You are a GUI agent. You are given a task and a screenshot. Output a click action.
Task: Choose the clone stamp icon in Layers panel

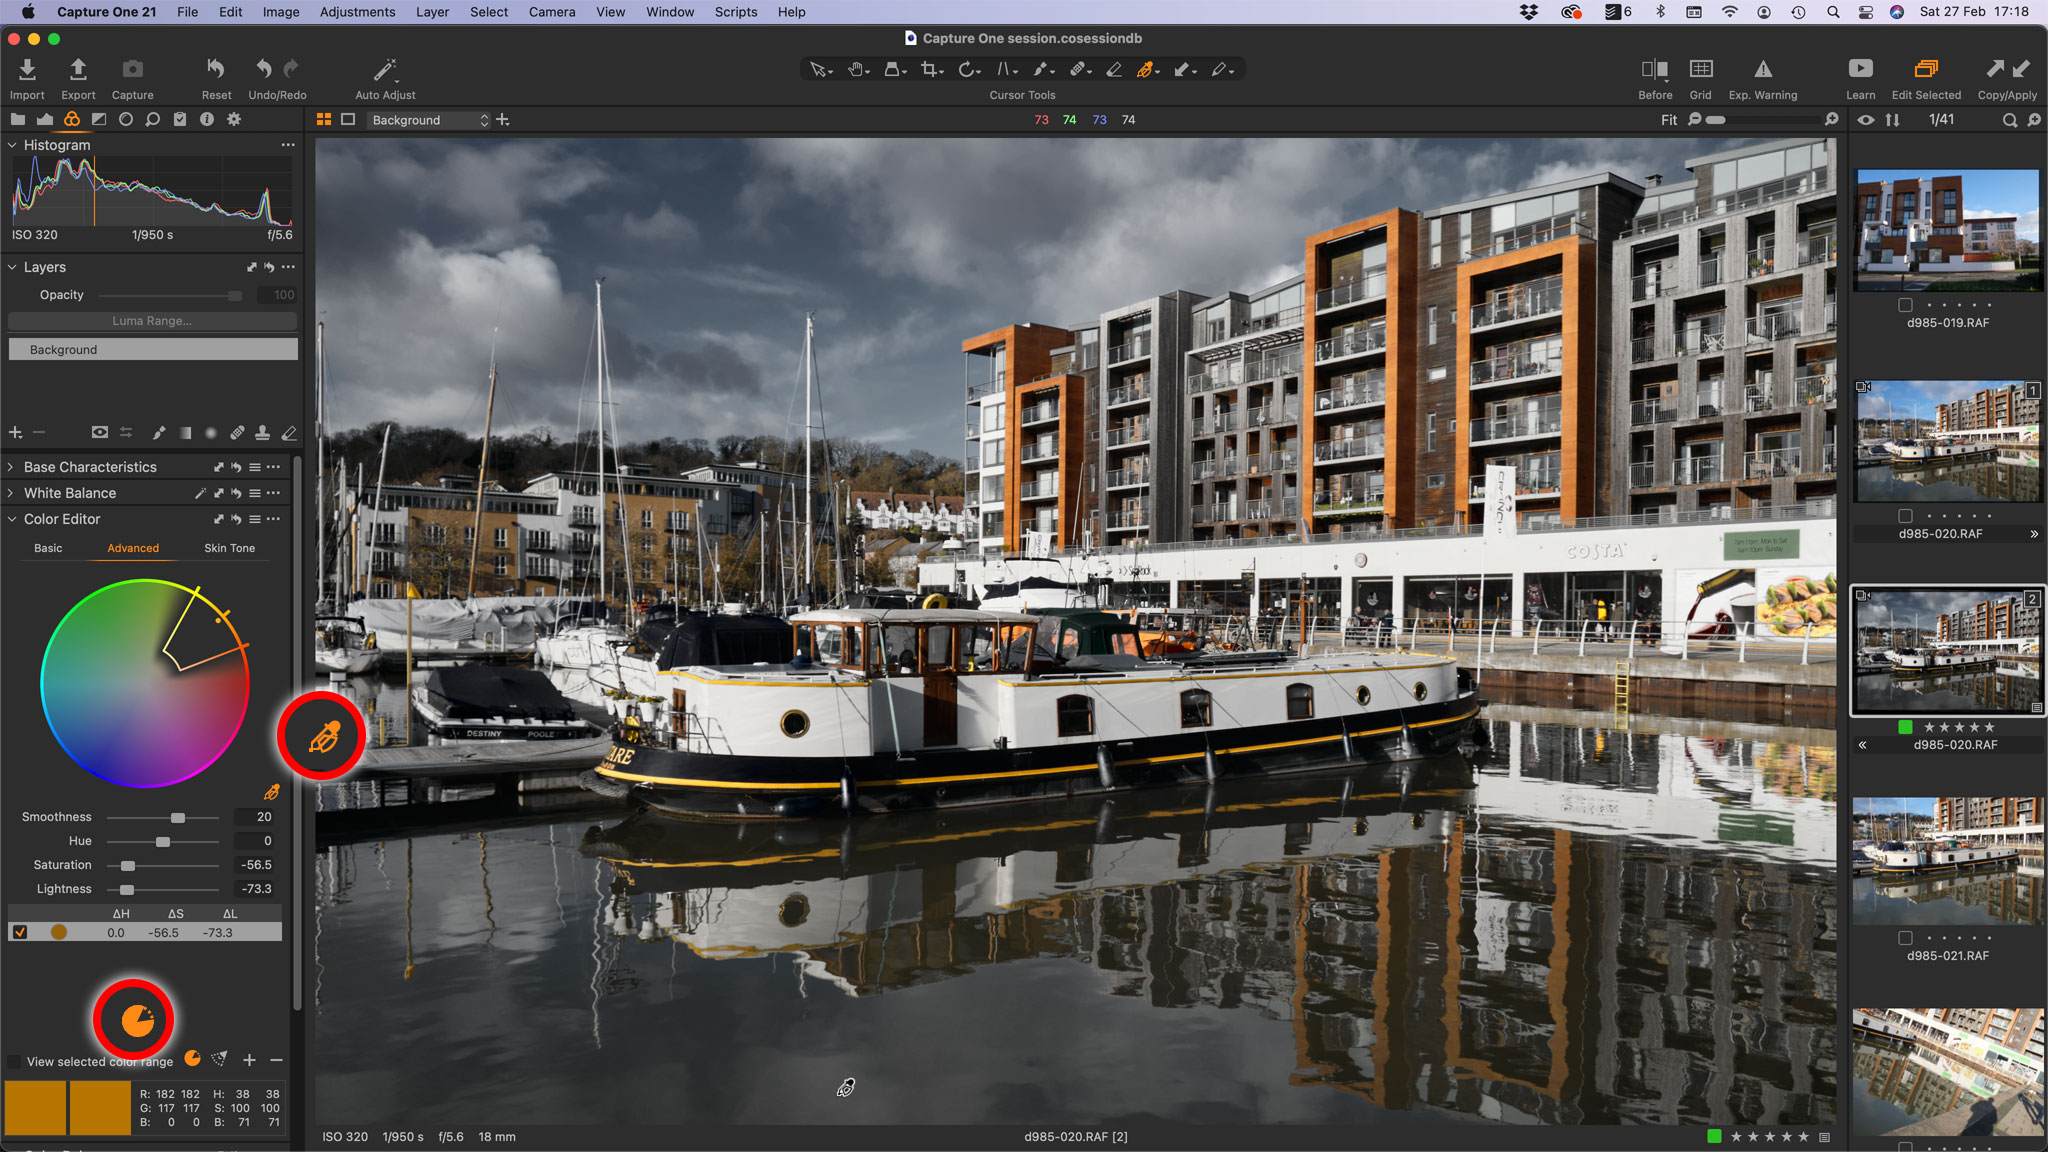click(x=262, y=433)
